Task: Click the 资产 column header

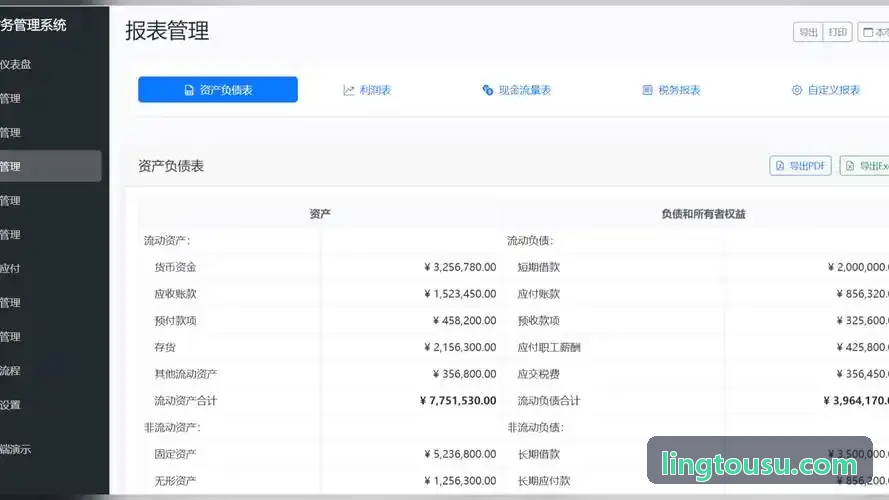Action: pyautogui.click(x=320, y=214)
